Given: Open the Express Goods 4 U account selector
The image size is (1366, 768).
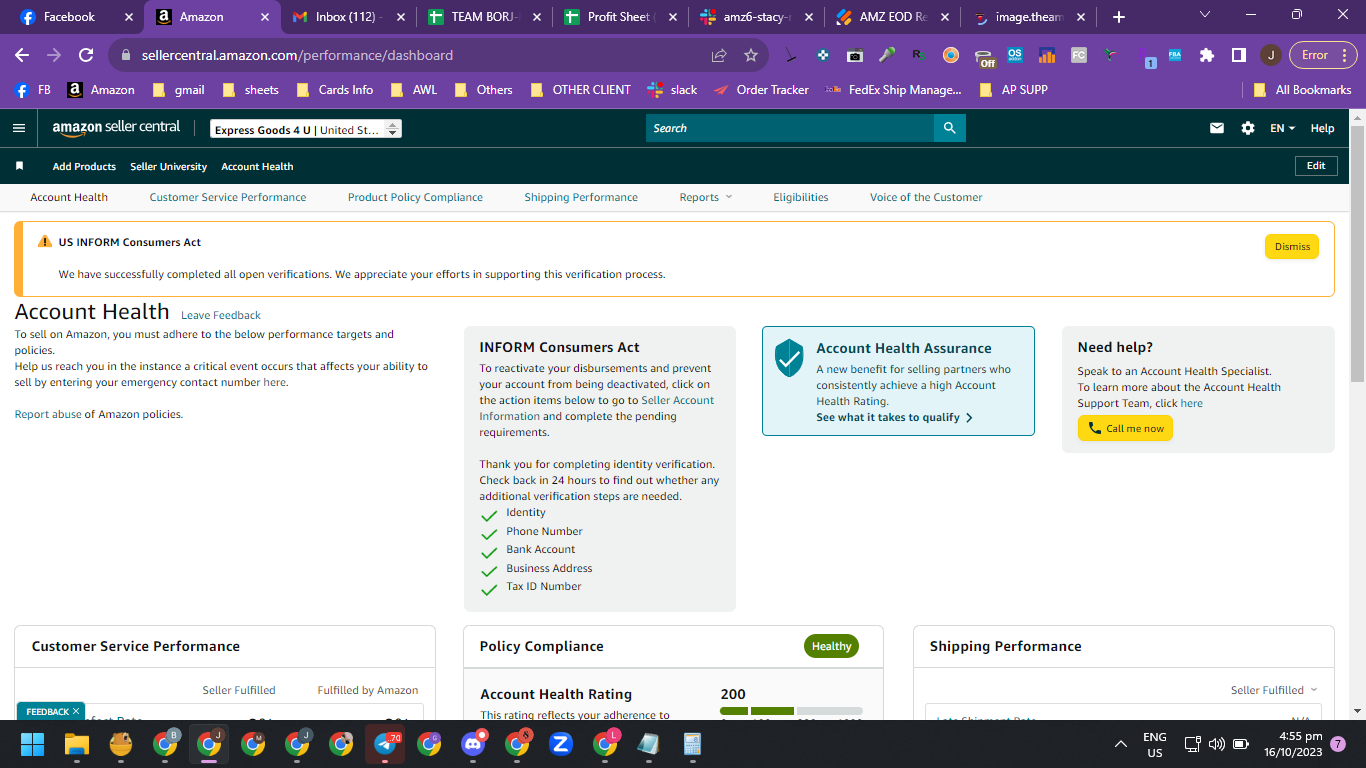Looking at the screenshot, I should 306,129.
